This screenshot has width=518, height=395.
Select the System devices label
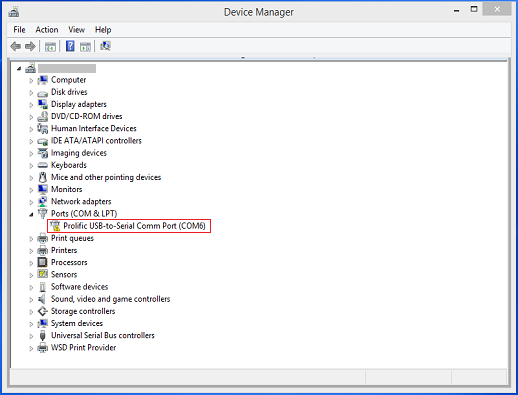coord(77,323)
